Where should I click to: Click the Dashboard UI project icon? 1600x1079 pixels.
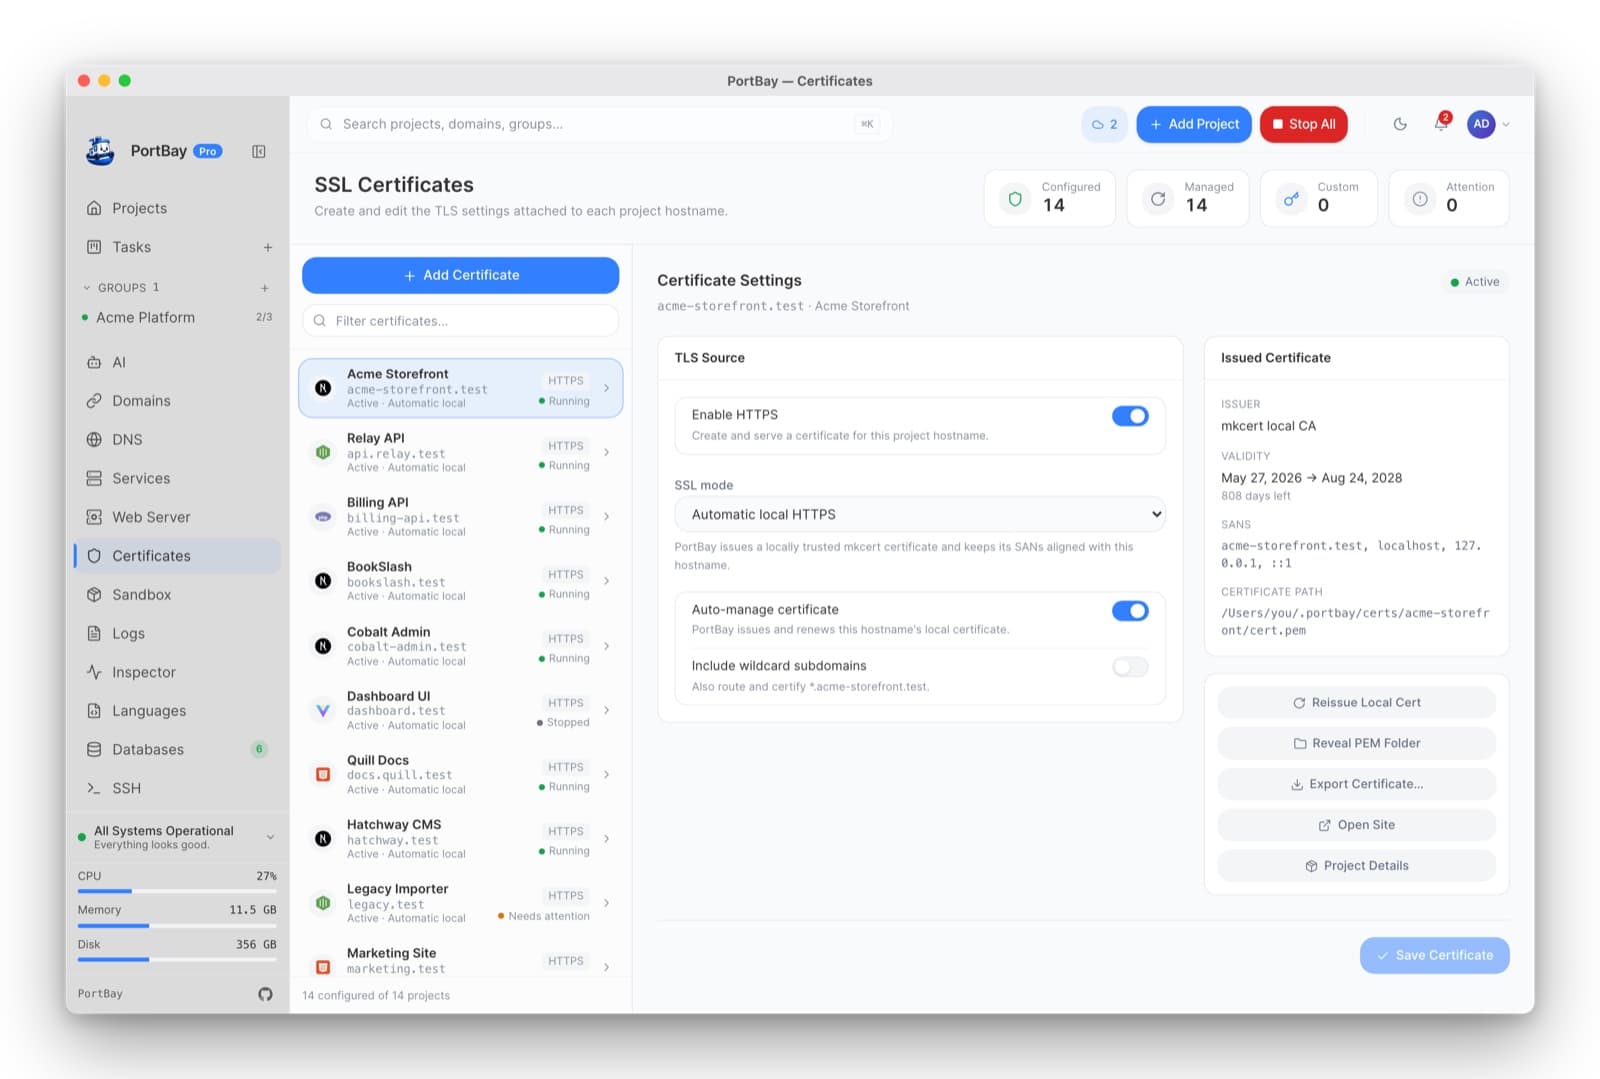tap(323, 710)
